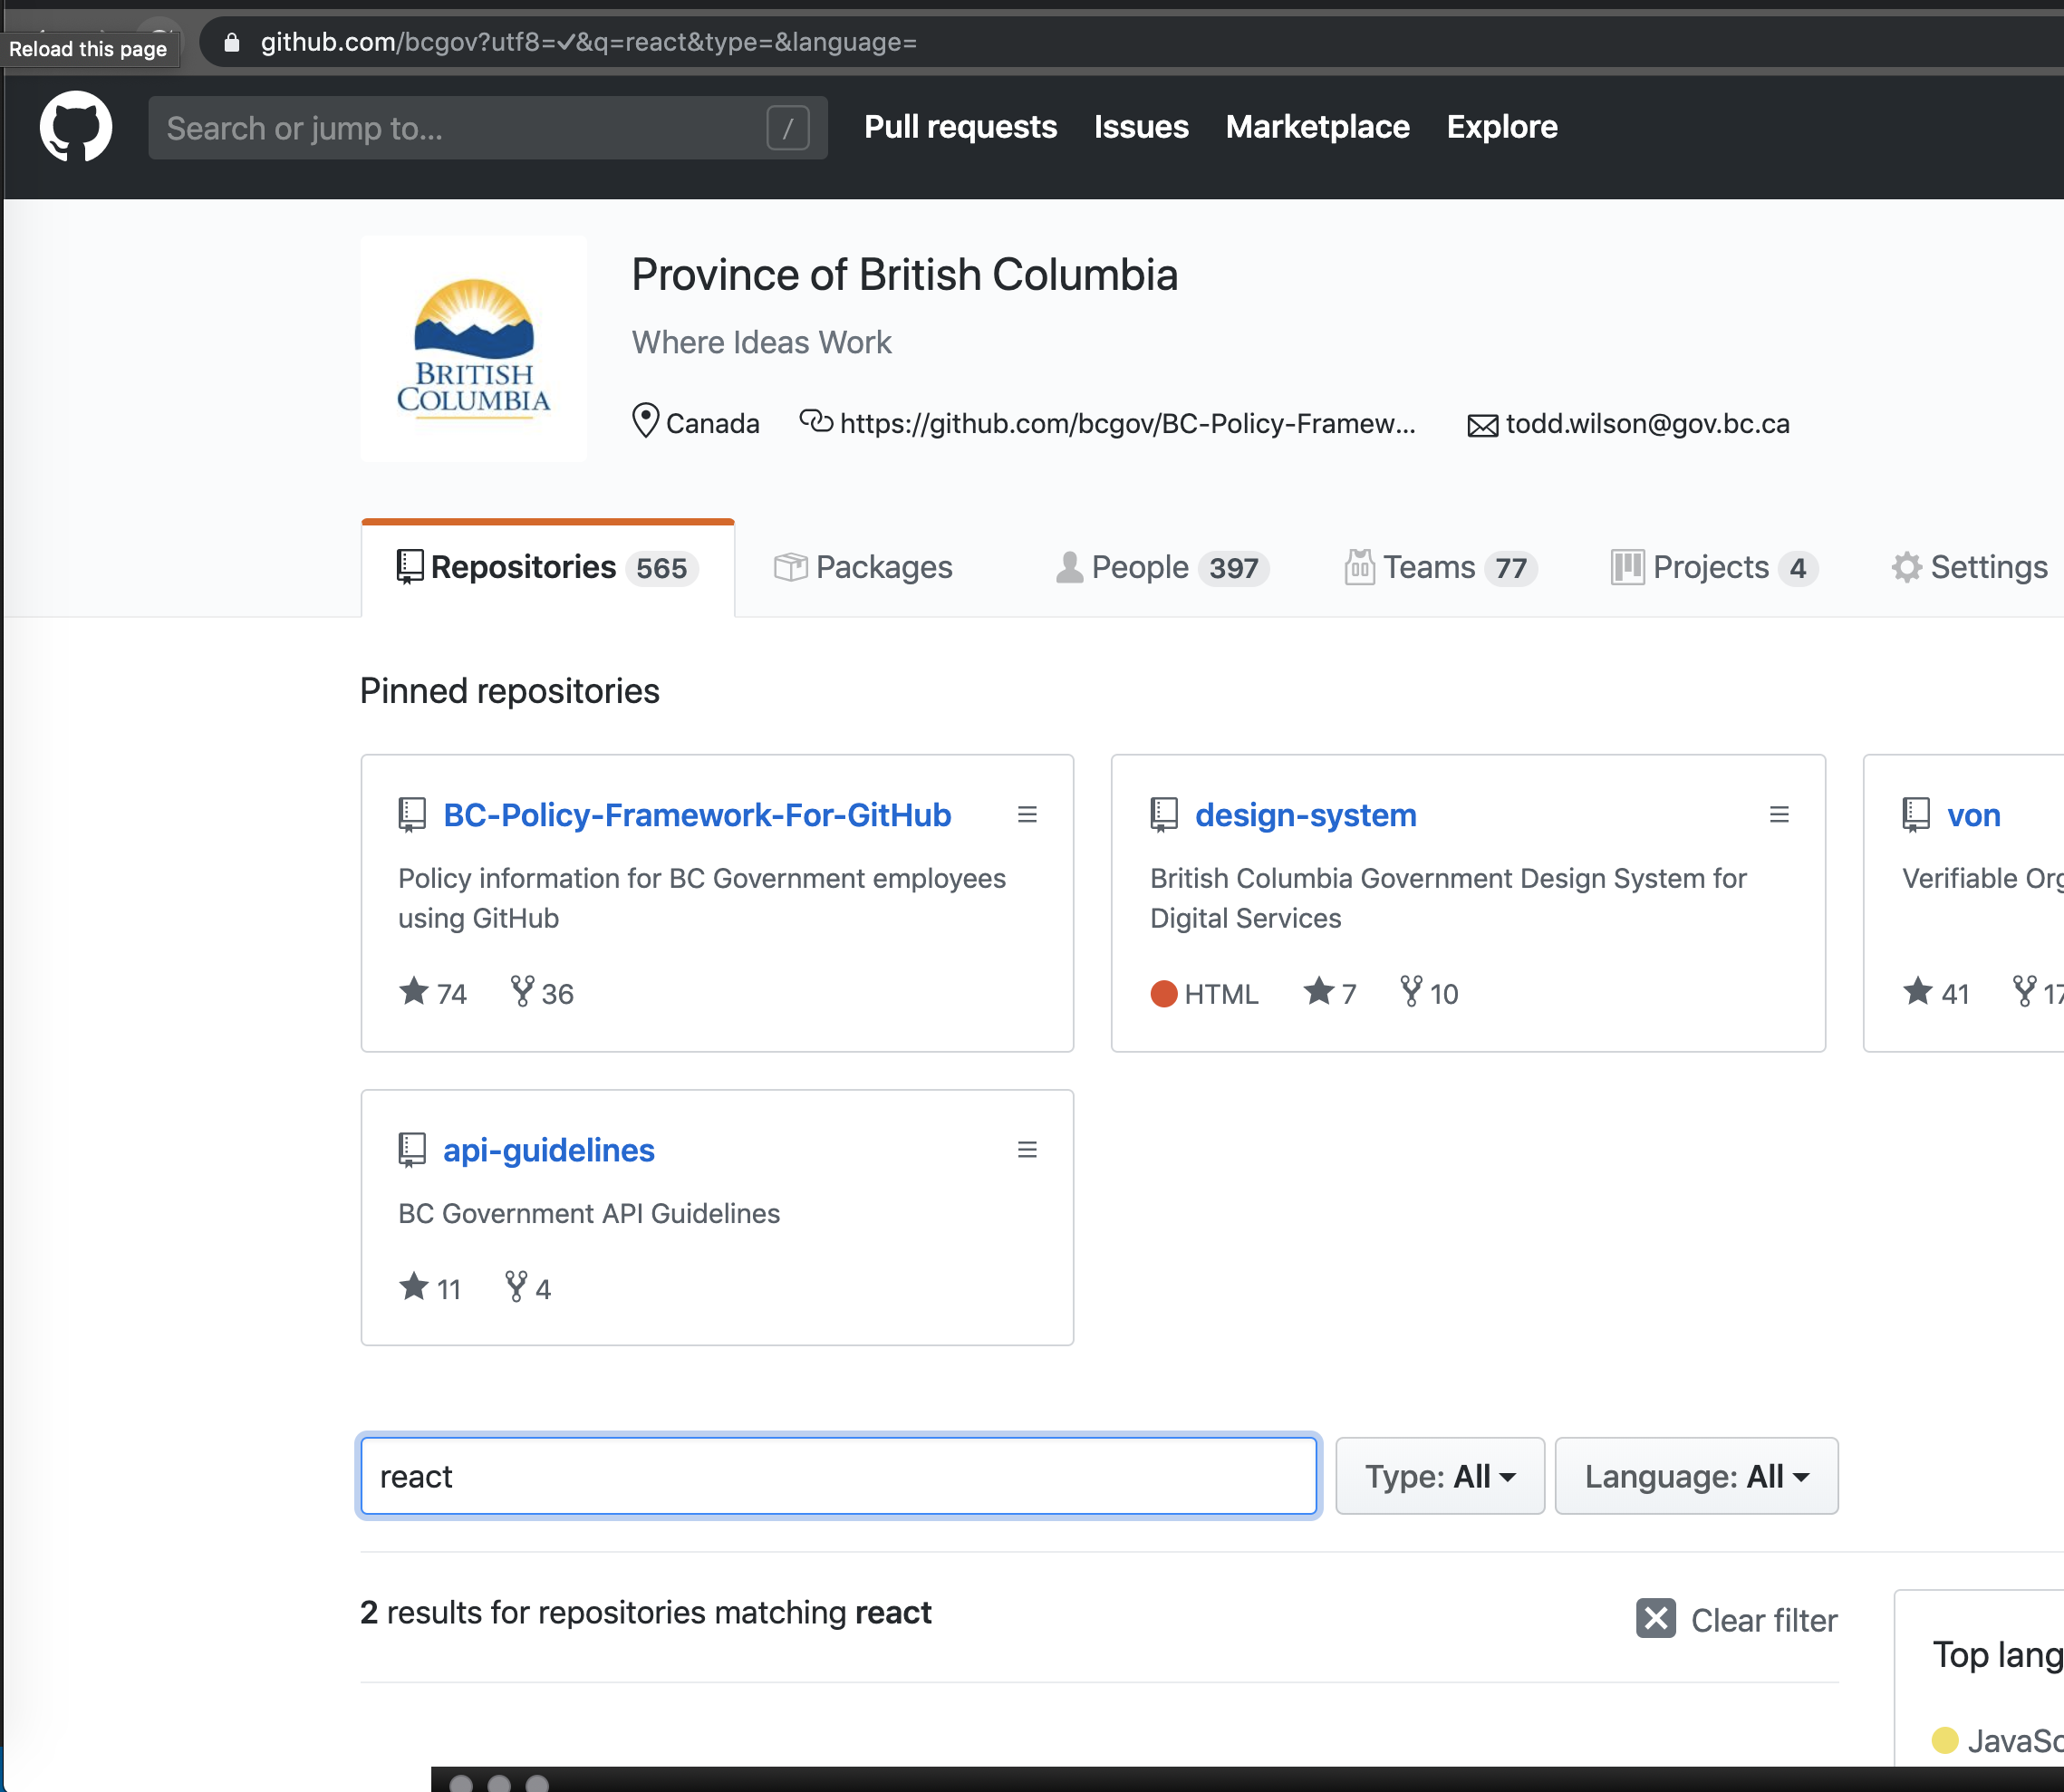Click fork count 36 on BC-Policy-Framework card

[x=542, y=993]
